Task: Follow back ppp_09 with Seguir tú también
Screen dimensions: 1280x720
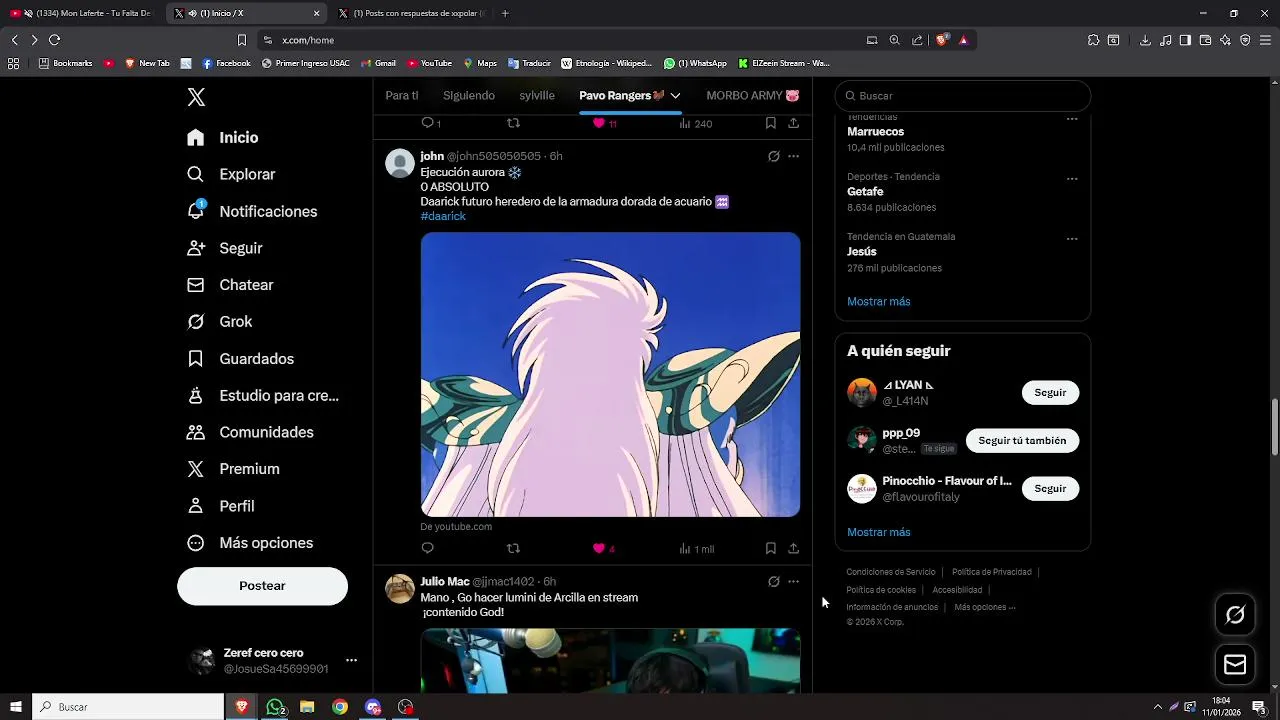Action: 1022,441
